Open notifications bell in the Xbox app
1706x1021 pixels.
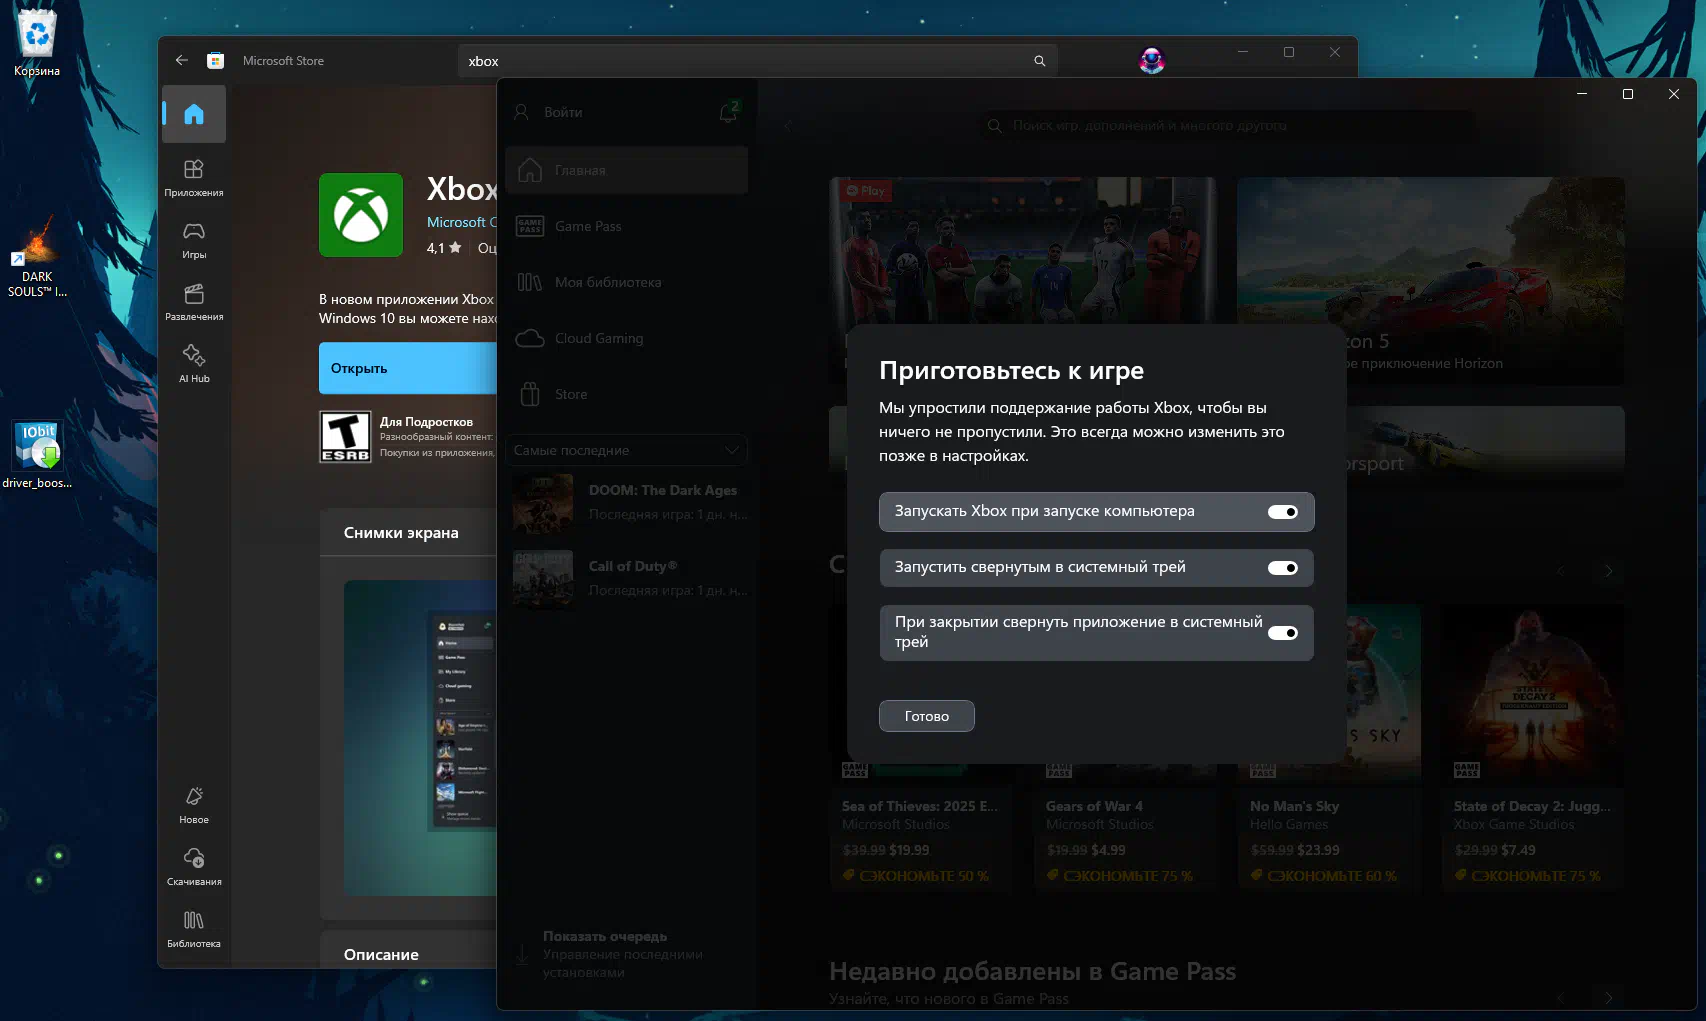728,112
